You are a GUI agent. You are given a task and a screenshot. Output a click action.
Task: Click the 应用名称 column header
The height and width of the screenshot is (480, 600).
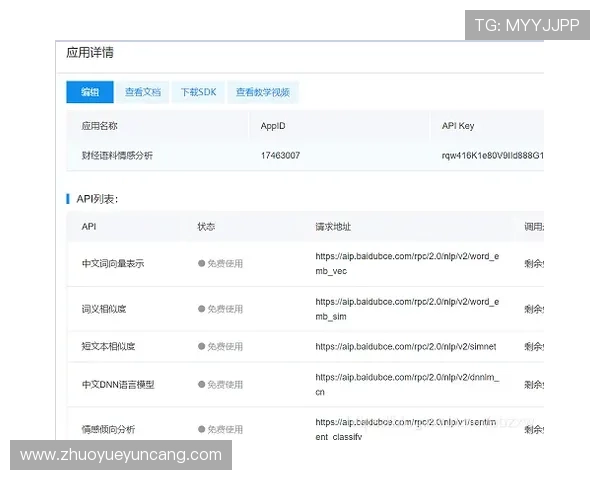pos(99,126)
